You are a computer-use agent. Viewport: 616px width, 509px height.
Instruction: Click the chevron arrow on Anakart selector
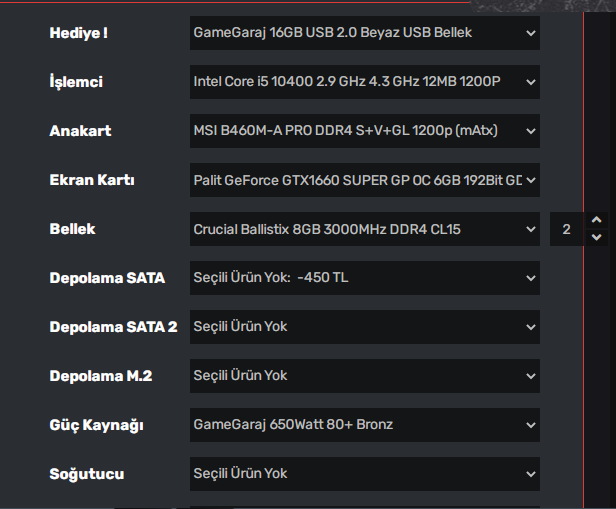tap(529, 131)
